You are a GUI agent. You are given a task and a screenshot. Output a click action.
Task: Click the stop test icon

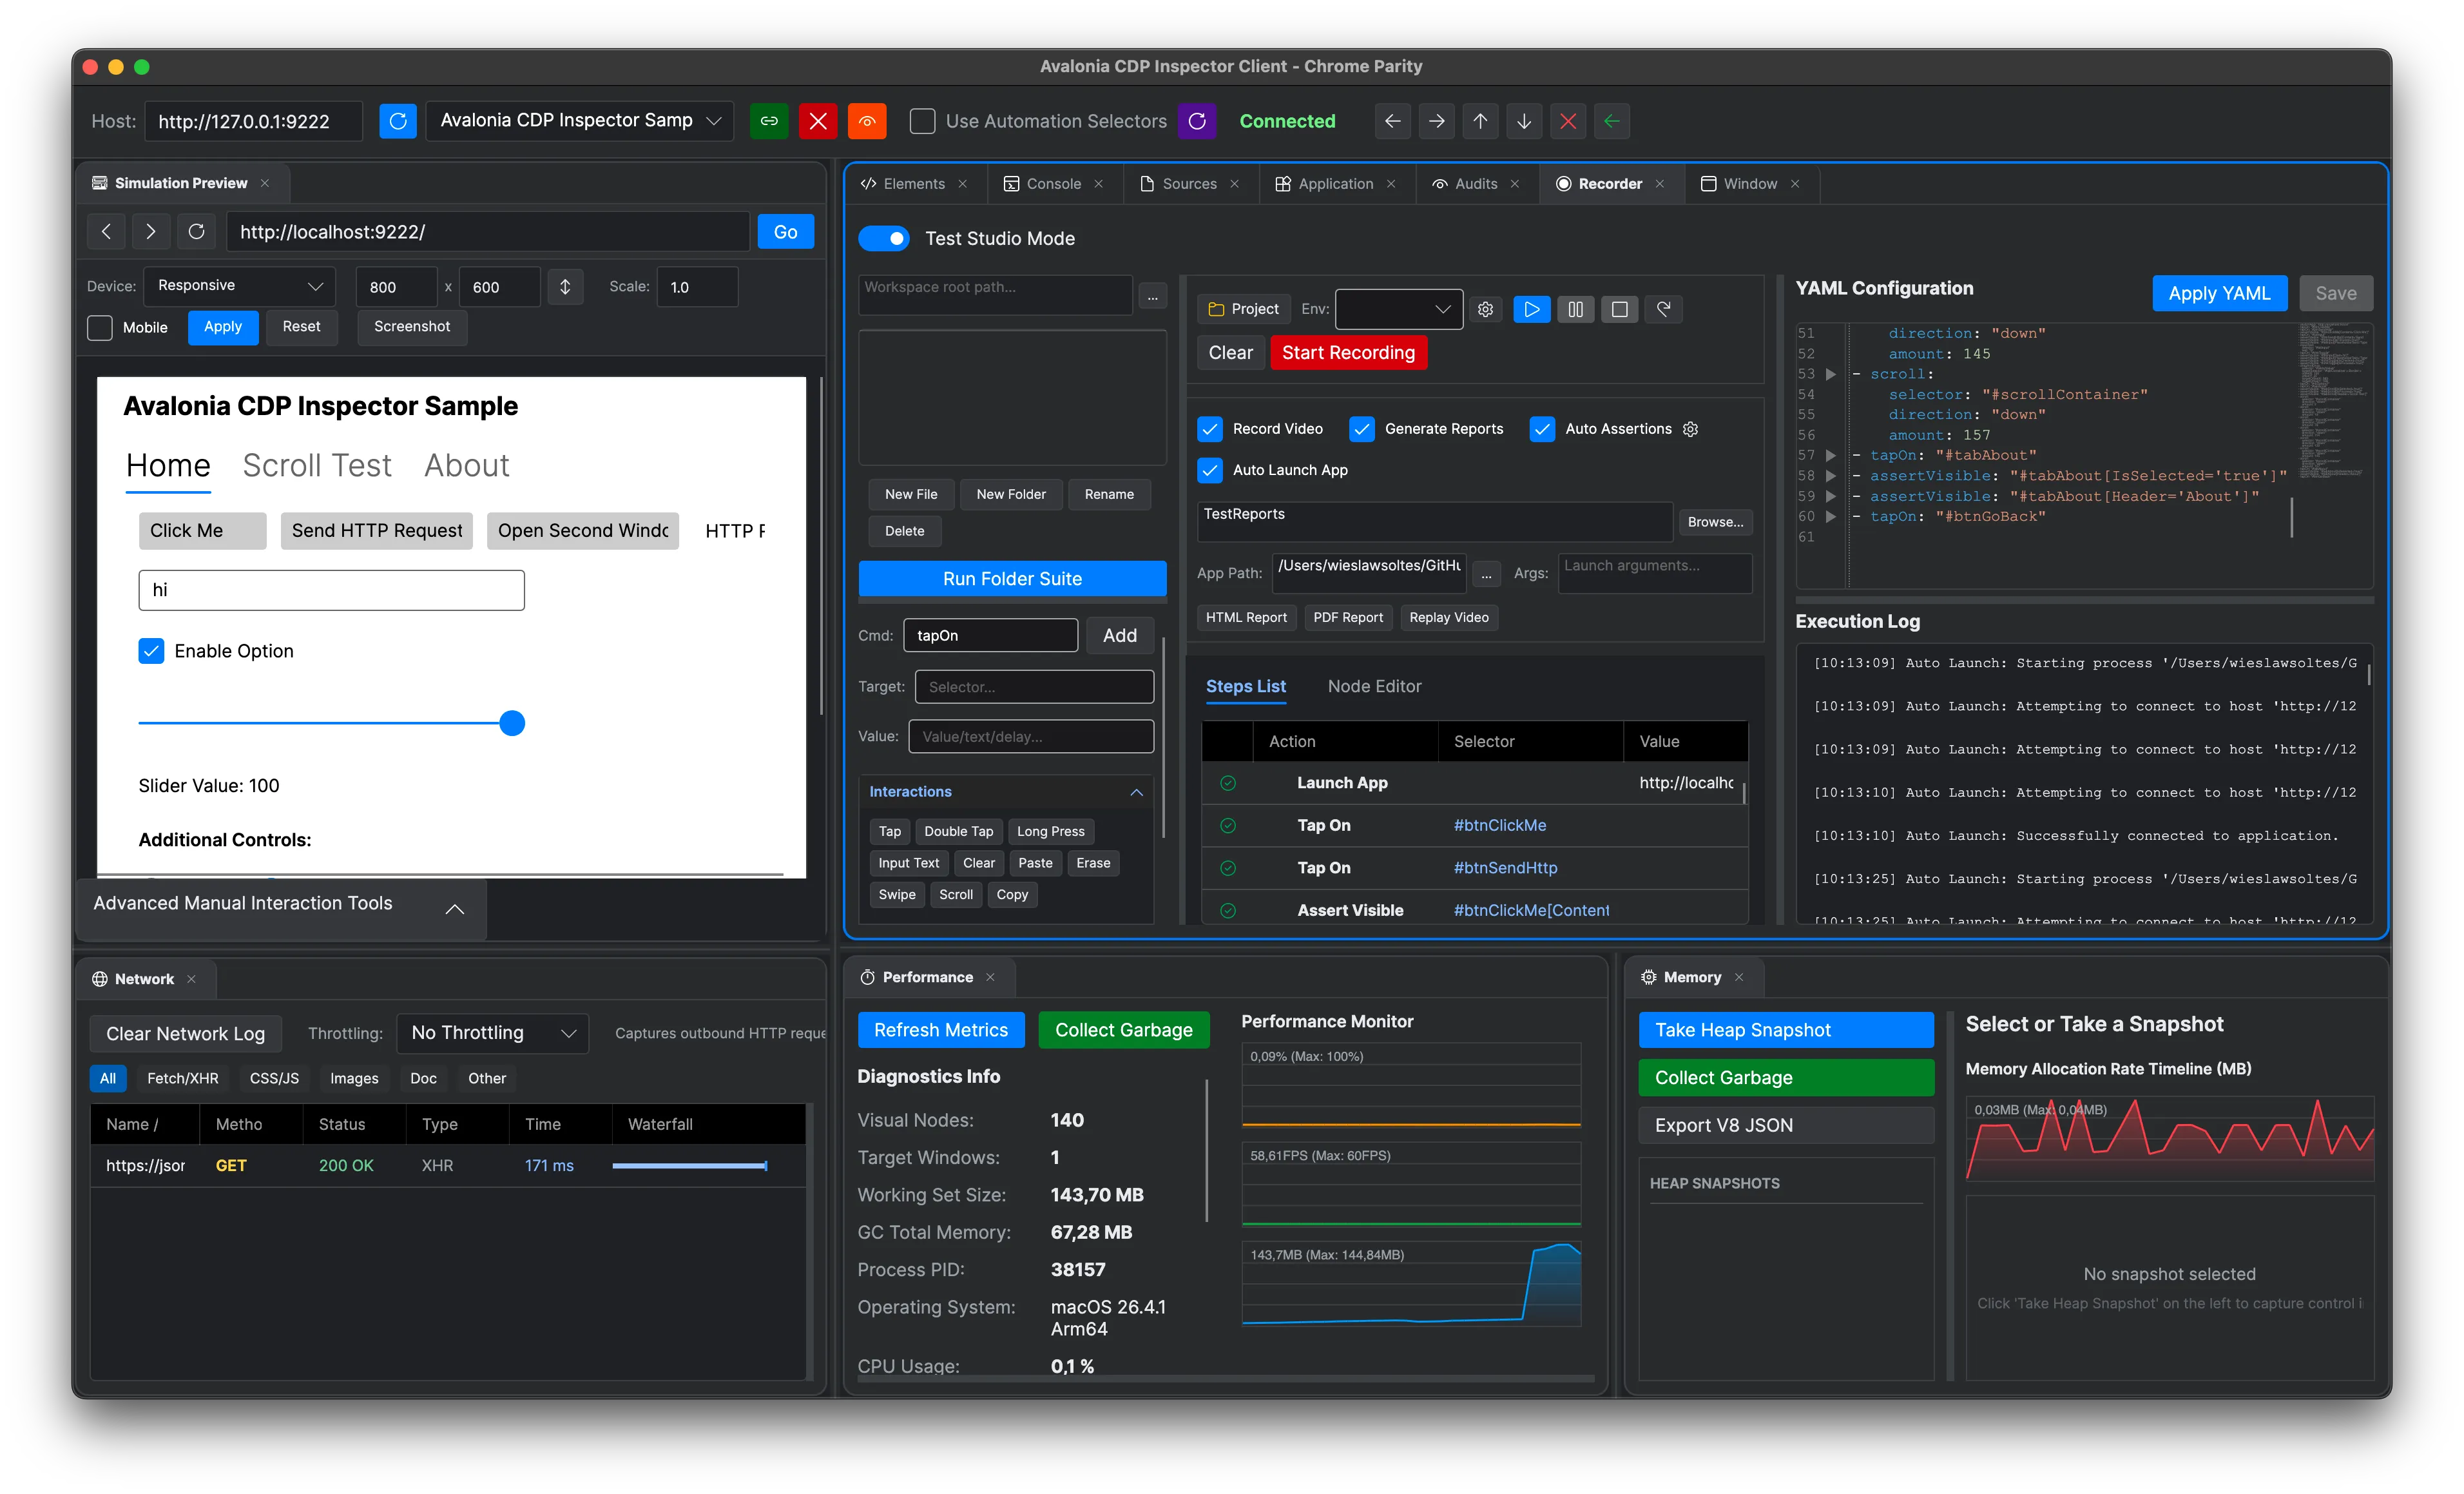point(1619,309)
